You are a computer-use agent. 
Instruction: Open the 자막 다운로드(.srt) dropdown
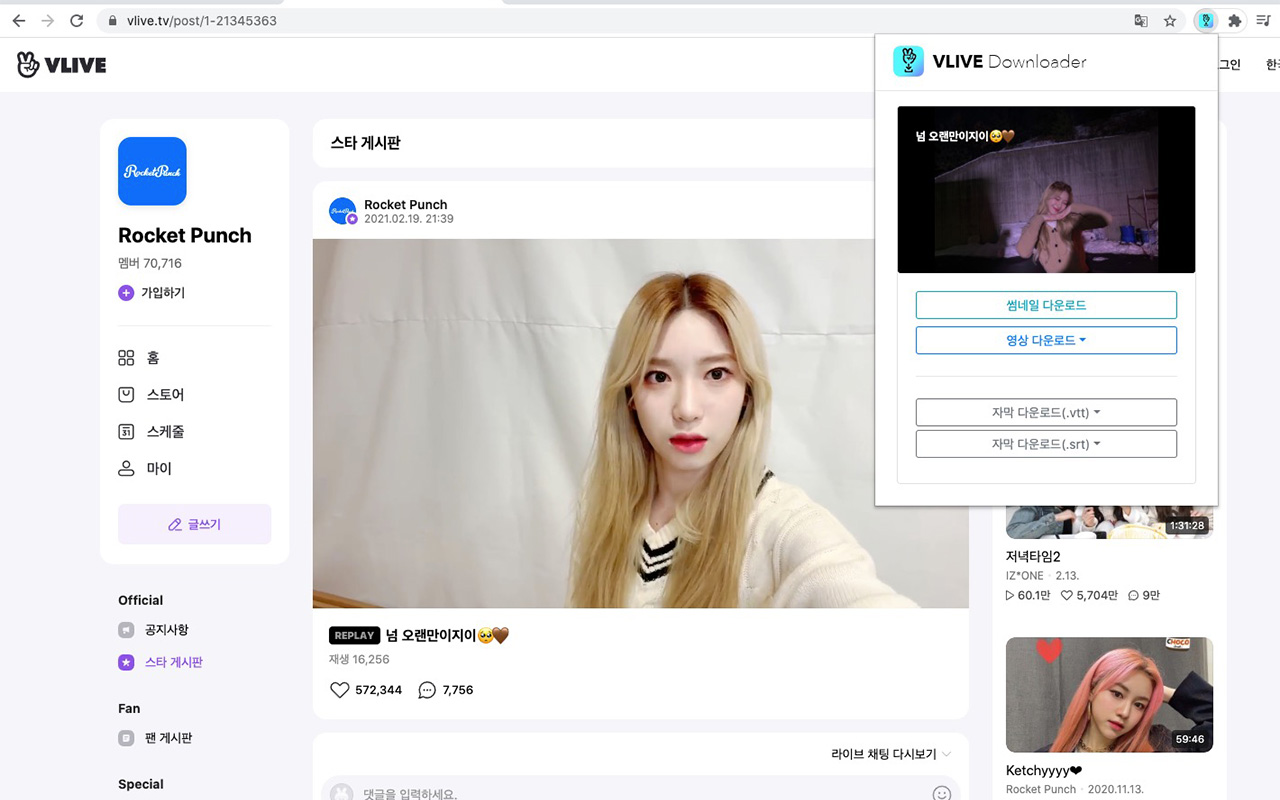pyautogui.click(x=1046, y=443)
